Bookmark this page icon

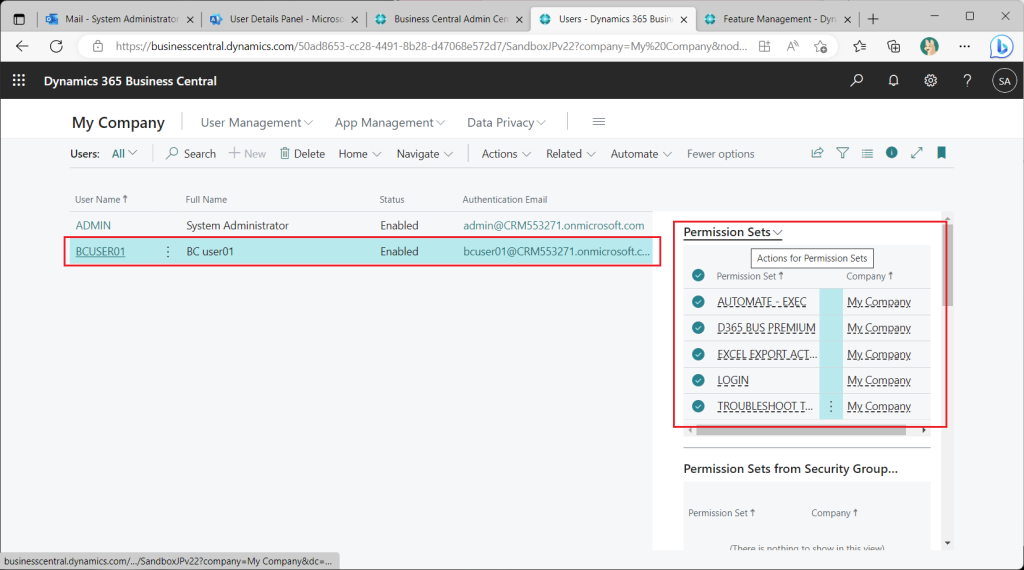click(x=941, y=153)
